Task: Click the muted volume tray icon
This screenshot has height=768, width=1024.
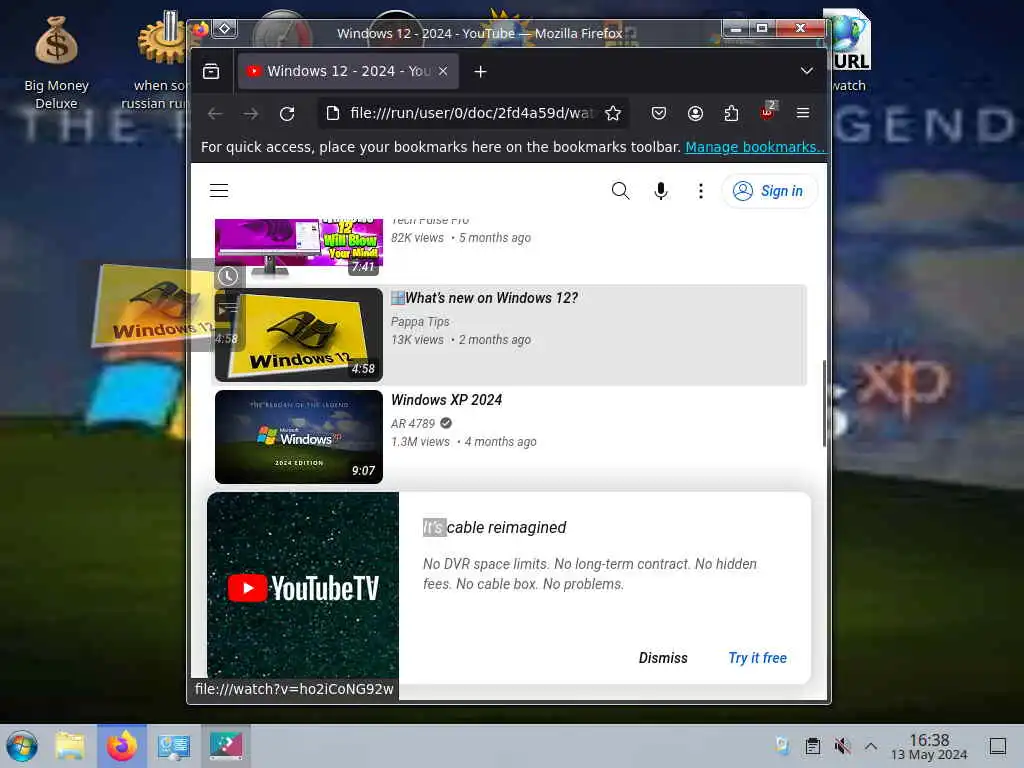Action: (842, 746)
